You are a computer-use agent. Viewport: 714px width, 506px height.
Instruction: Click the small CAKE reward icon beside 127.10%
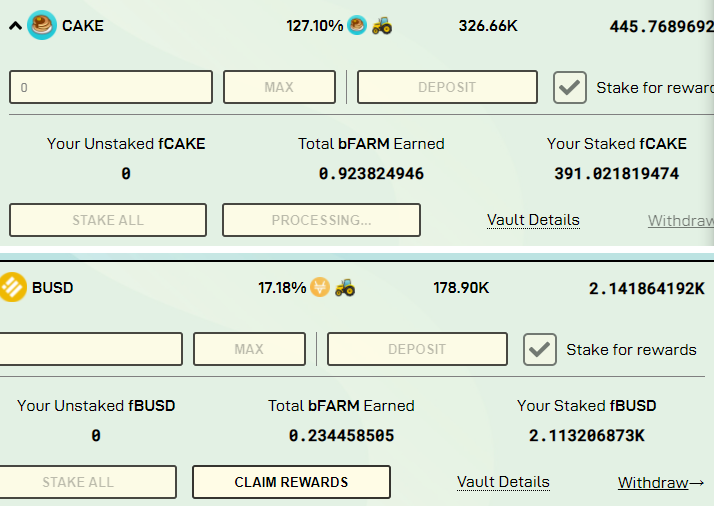tap(357, 26)
